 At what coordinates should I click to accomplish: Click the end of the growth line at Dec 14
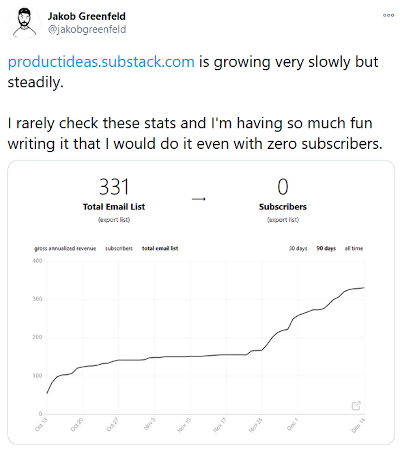[364, 287]
